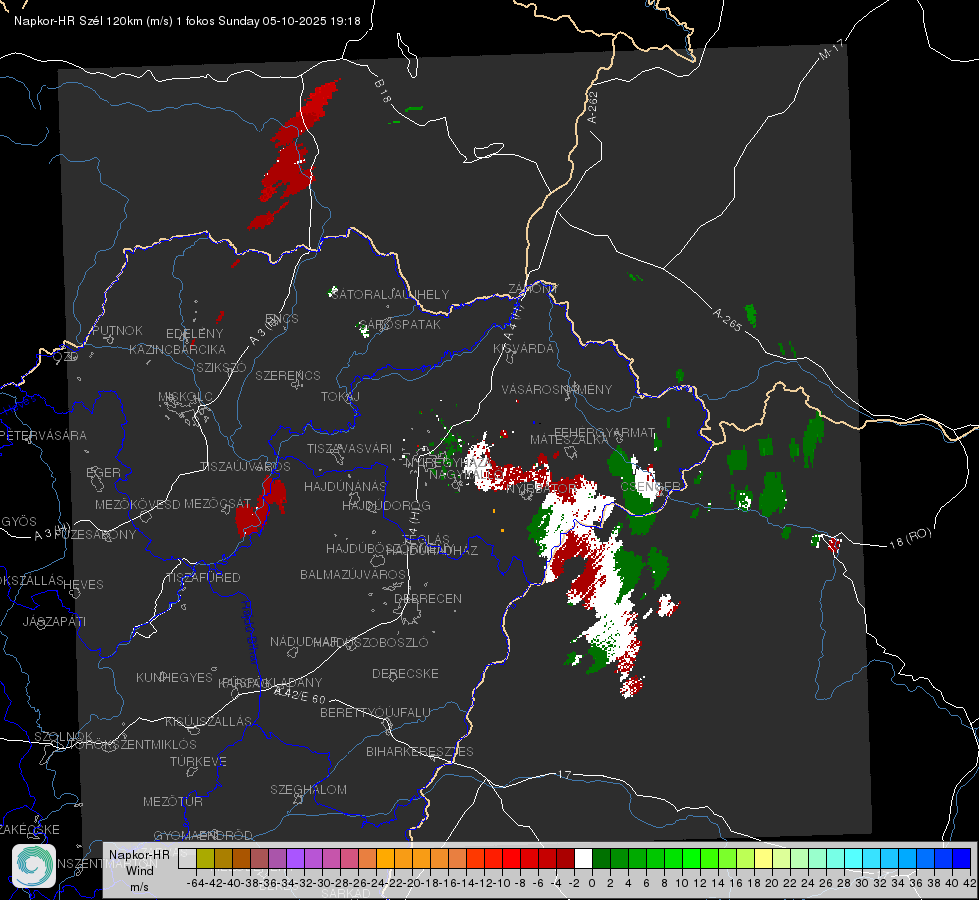Click the darkest blue swatch ending the legend

point(962,858)
